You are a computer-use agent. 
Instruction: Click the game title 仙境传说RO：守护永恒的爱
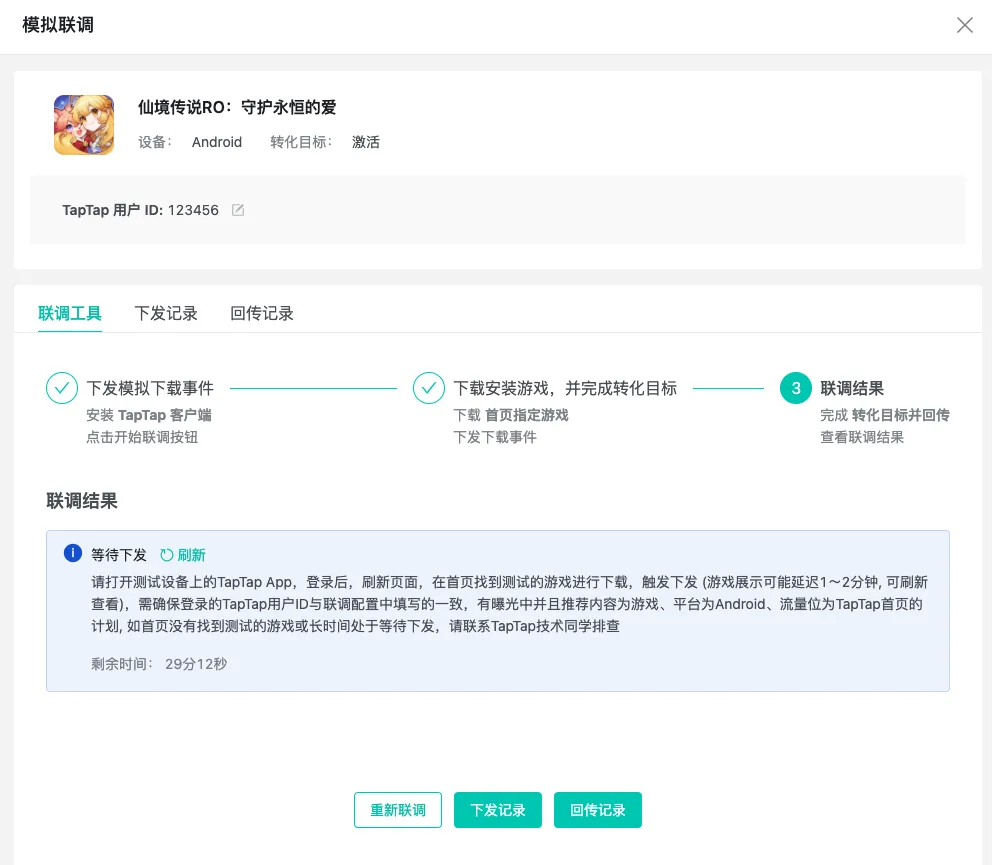237,106
